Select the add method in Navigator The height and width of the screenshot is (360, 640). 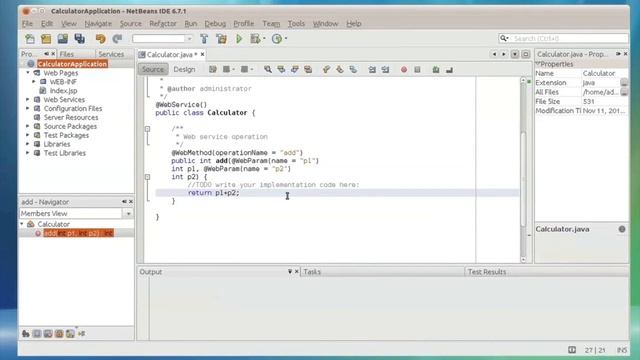(x=78, y=233)
